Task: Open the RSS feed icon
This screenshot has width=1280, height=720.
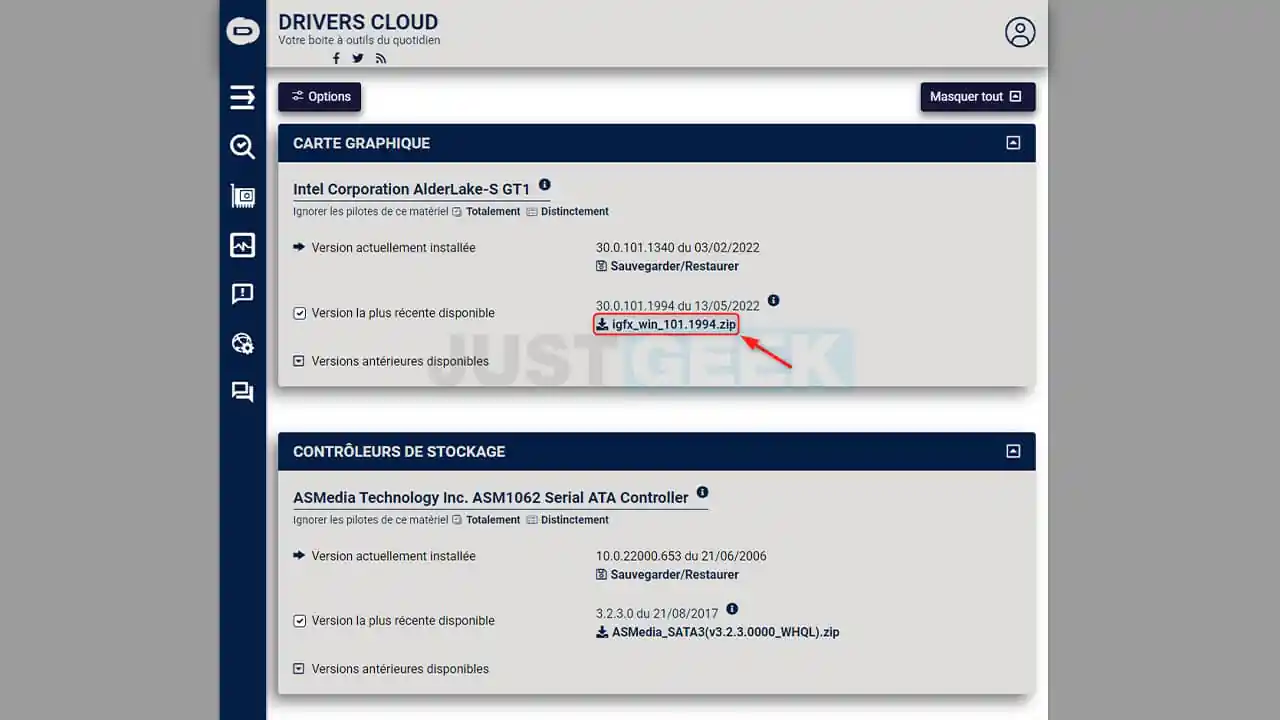Action: click(381, 58)
